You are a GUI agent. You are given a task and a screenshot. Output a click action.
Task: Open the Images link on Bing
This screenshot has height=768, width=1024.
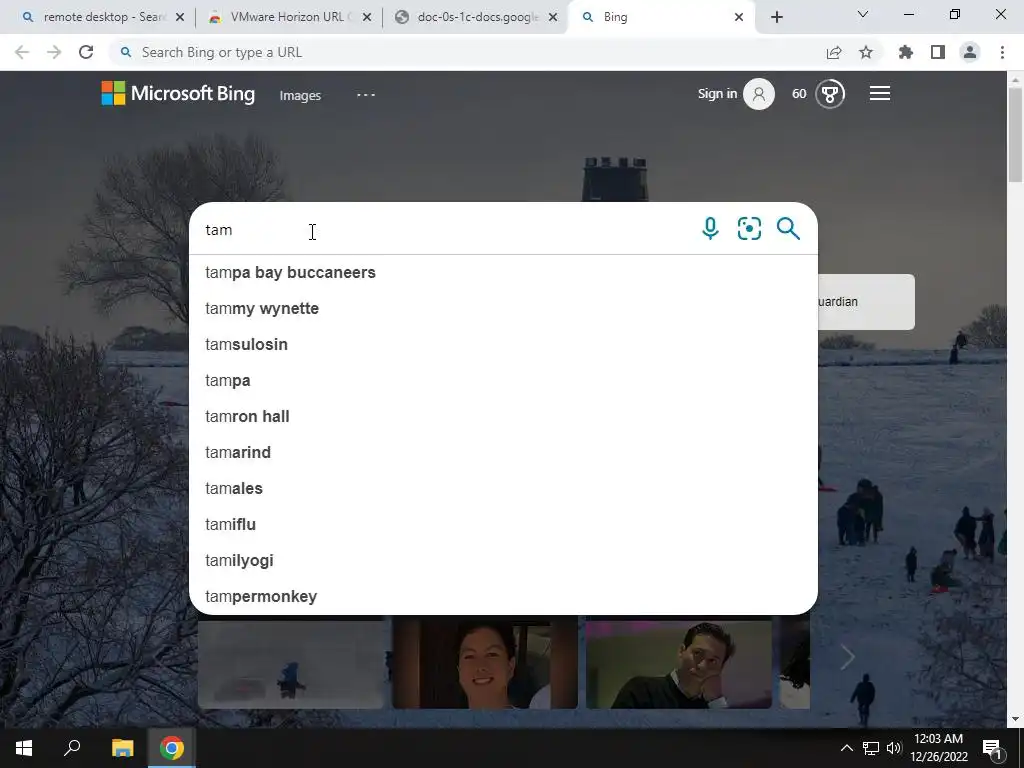click(x=300, y=95)
